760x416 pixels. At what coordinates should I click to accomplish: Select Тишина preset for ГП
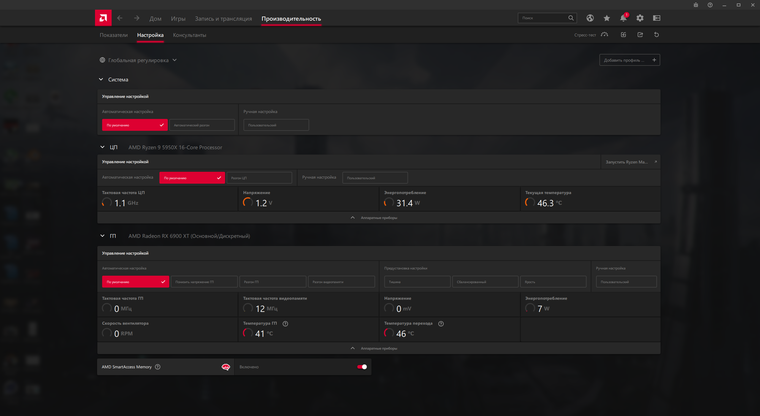point(417,282)
